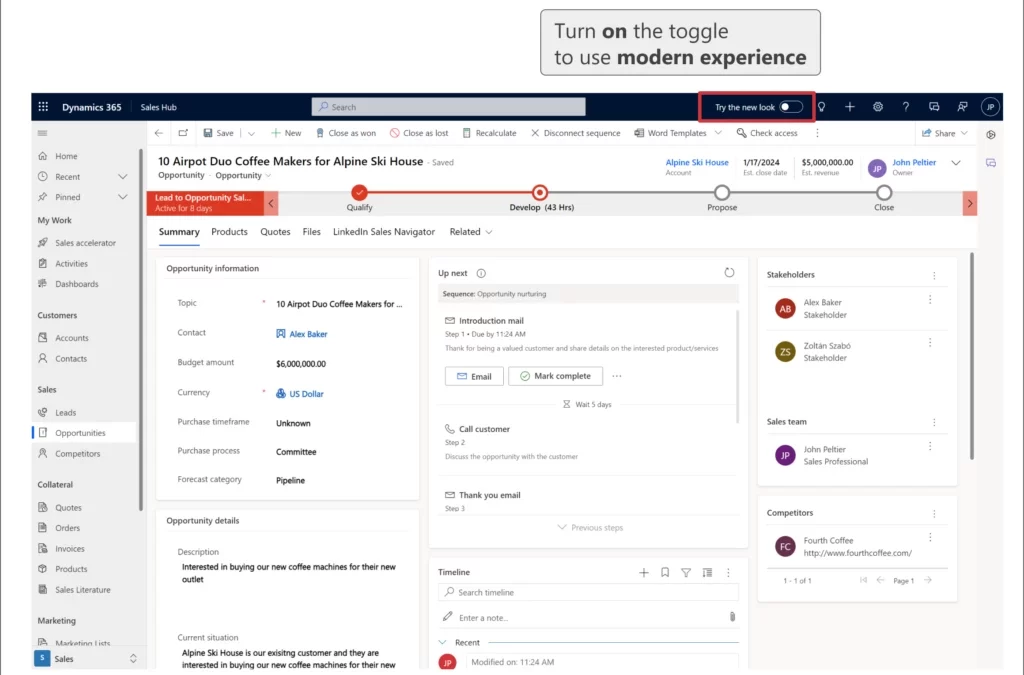Viewport: 1024px width, 675px height.
Task: Expand the header fields chevron
Action: click(955, 163)
